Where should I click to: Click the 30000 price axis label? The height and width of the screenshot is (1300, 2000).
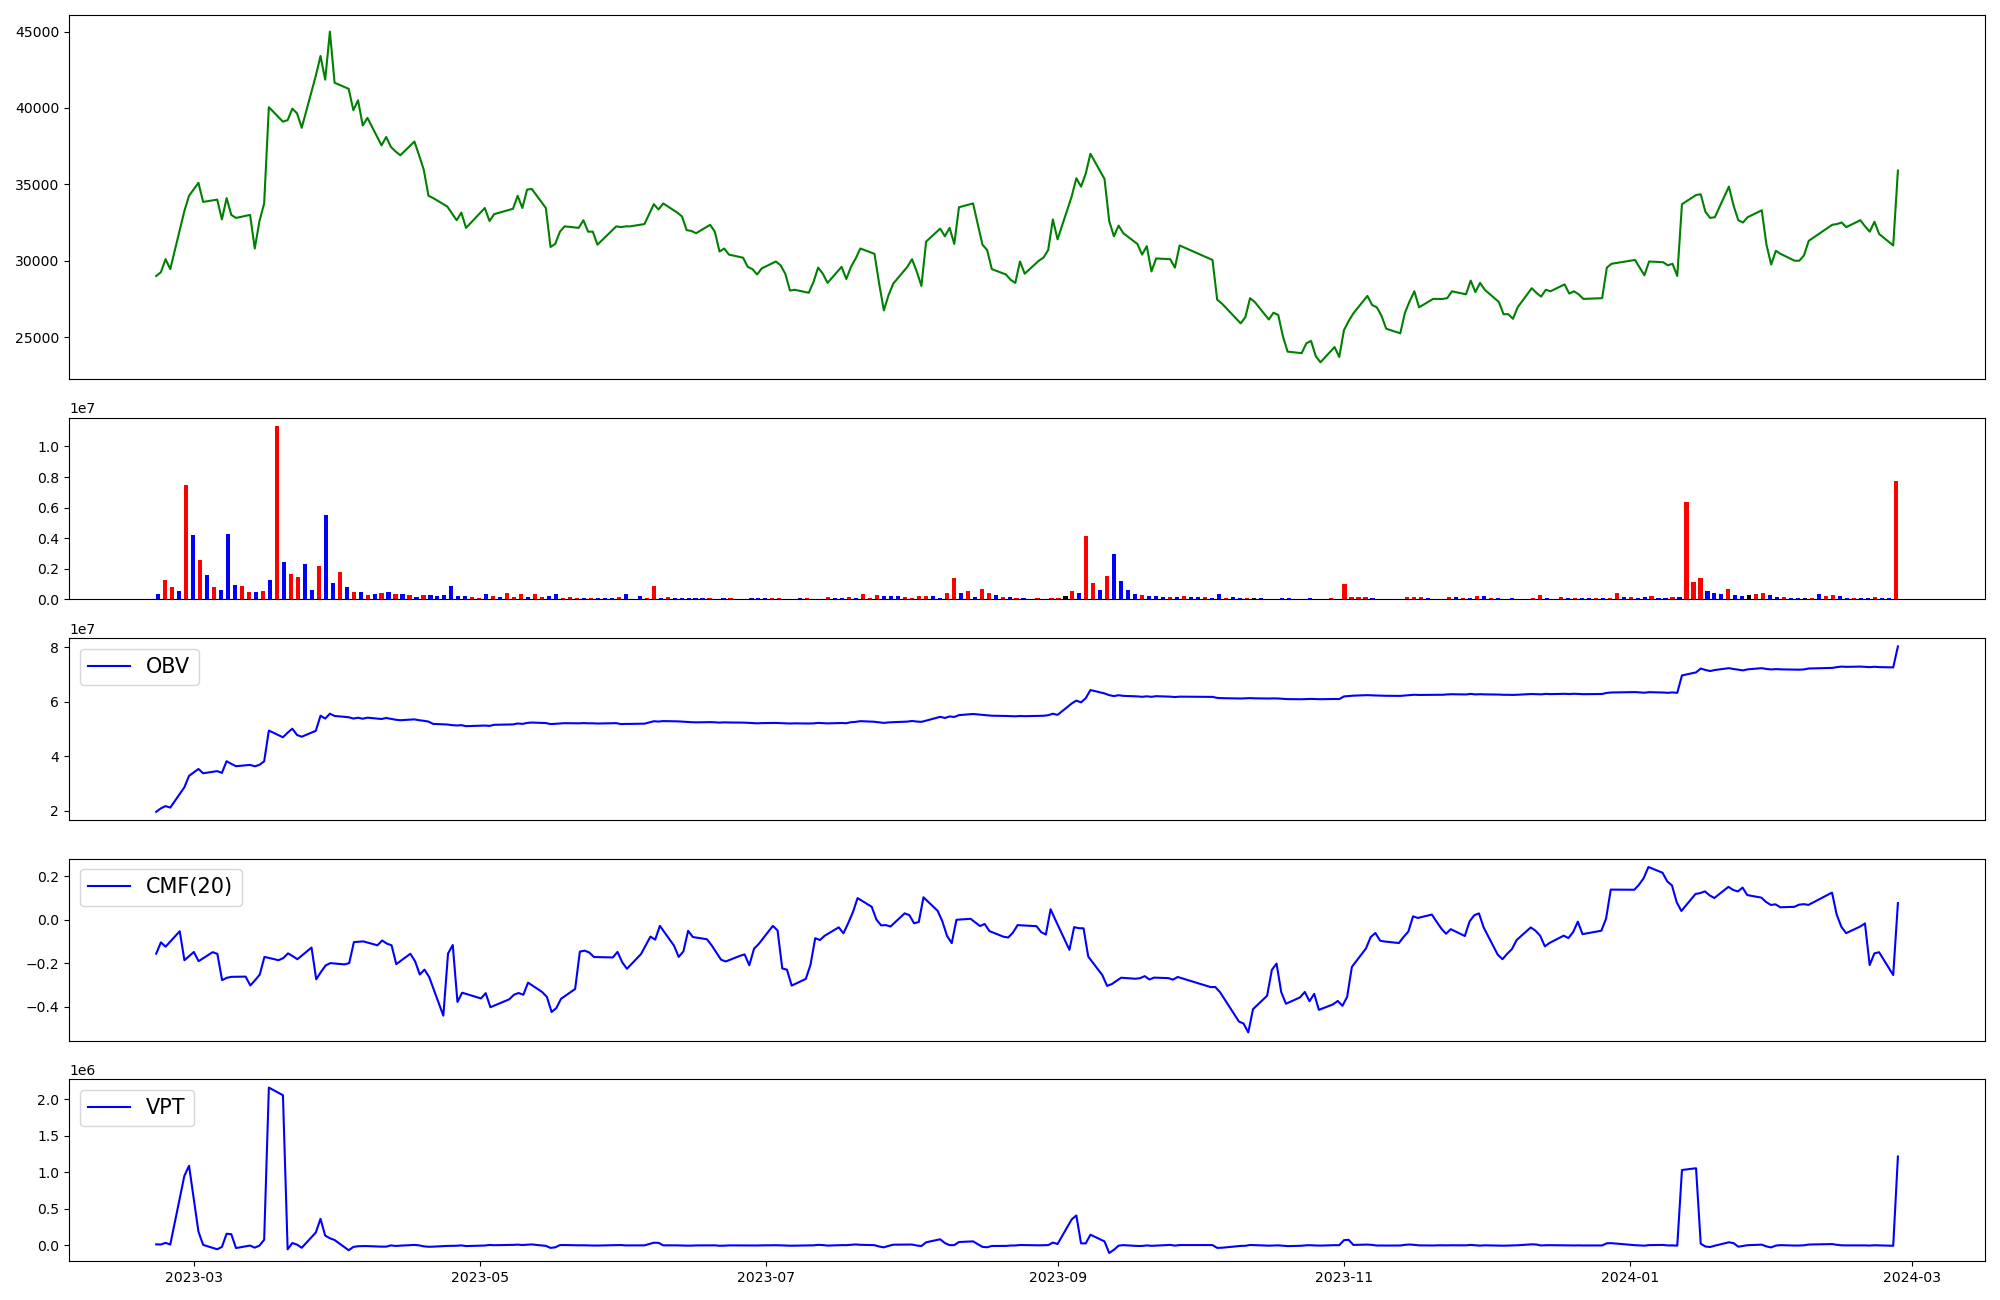38,261
